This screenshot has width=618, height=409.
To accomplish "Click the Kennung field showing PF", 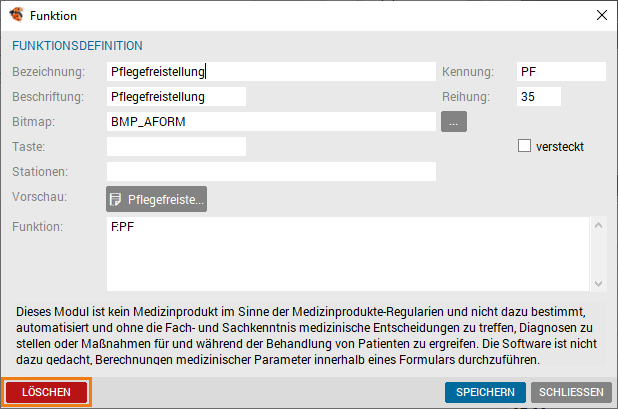I will pyautogui.click(x=561, y=72).
